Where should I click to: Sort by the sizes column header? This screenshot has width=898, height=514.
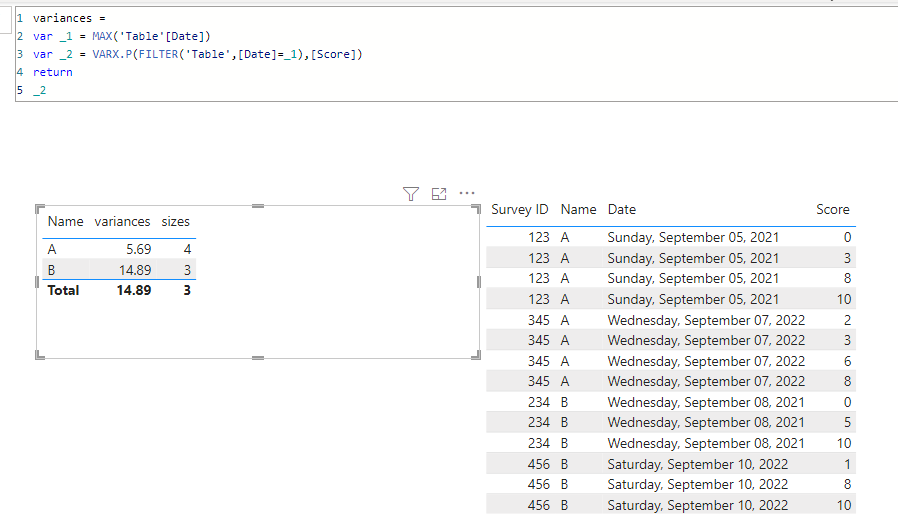pyautogui.click(x=175, y=221)
